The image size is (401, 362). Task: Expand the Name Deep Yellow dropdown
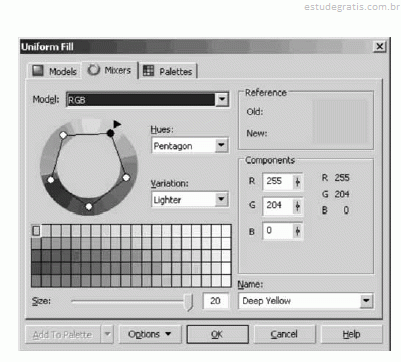[366, 301]
